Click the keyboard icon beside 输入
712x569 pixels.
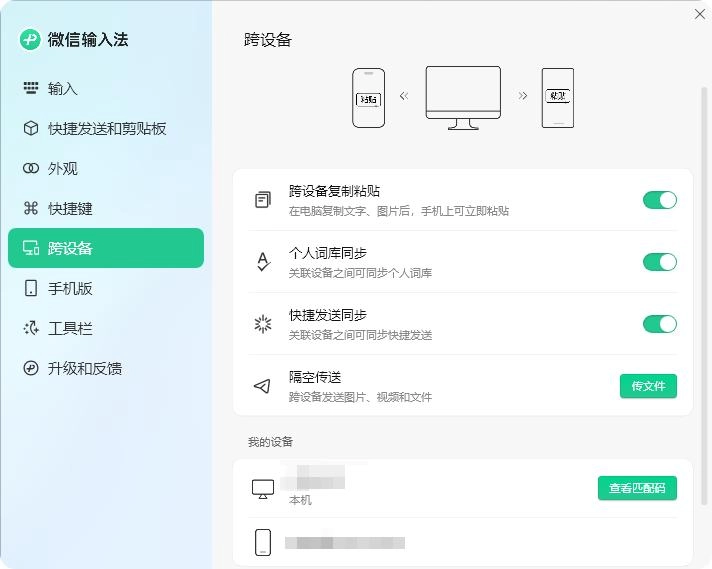[x=31, y=88]
